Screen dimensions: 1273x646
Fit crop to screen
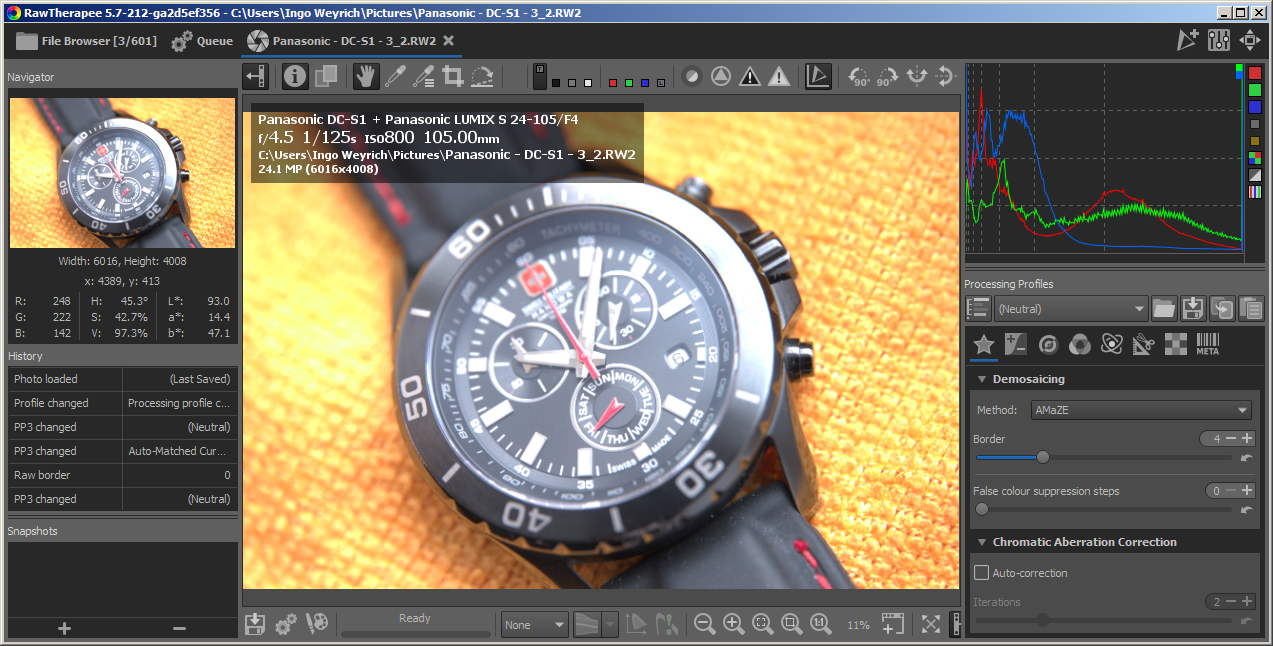tap(791, 624)
